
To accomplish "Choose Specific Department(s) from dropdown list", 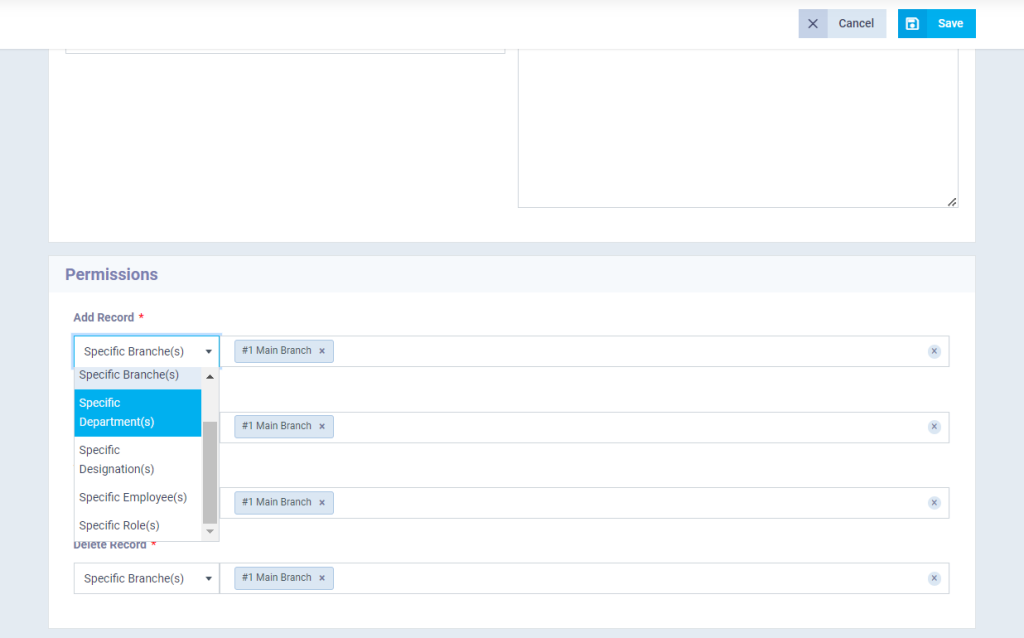I will point(137,413).
